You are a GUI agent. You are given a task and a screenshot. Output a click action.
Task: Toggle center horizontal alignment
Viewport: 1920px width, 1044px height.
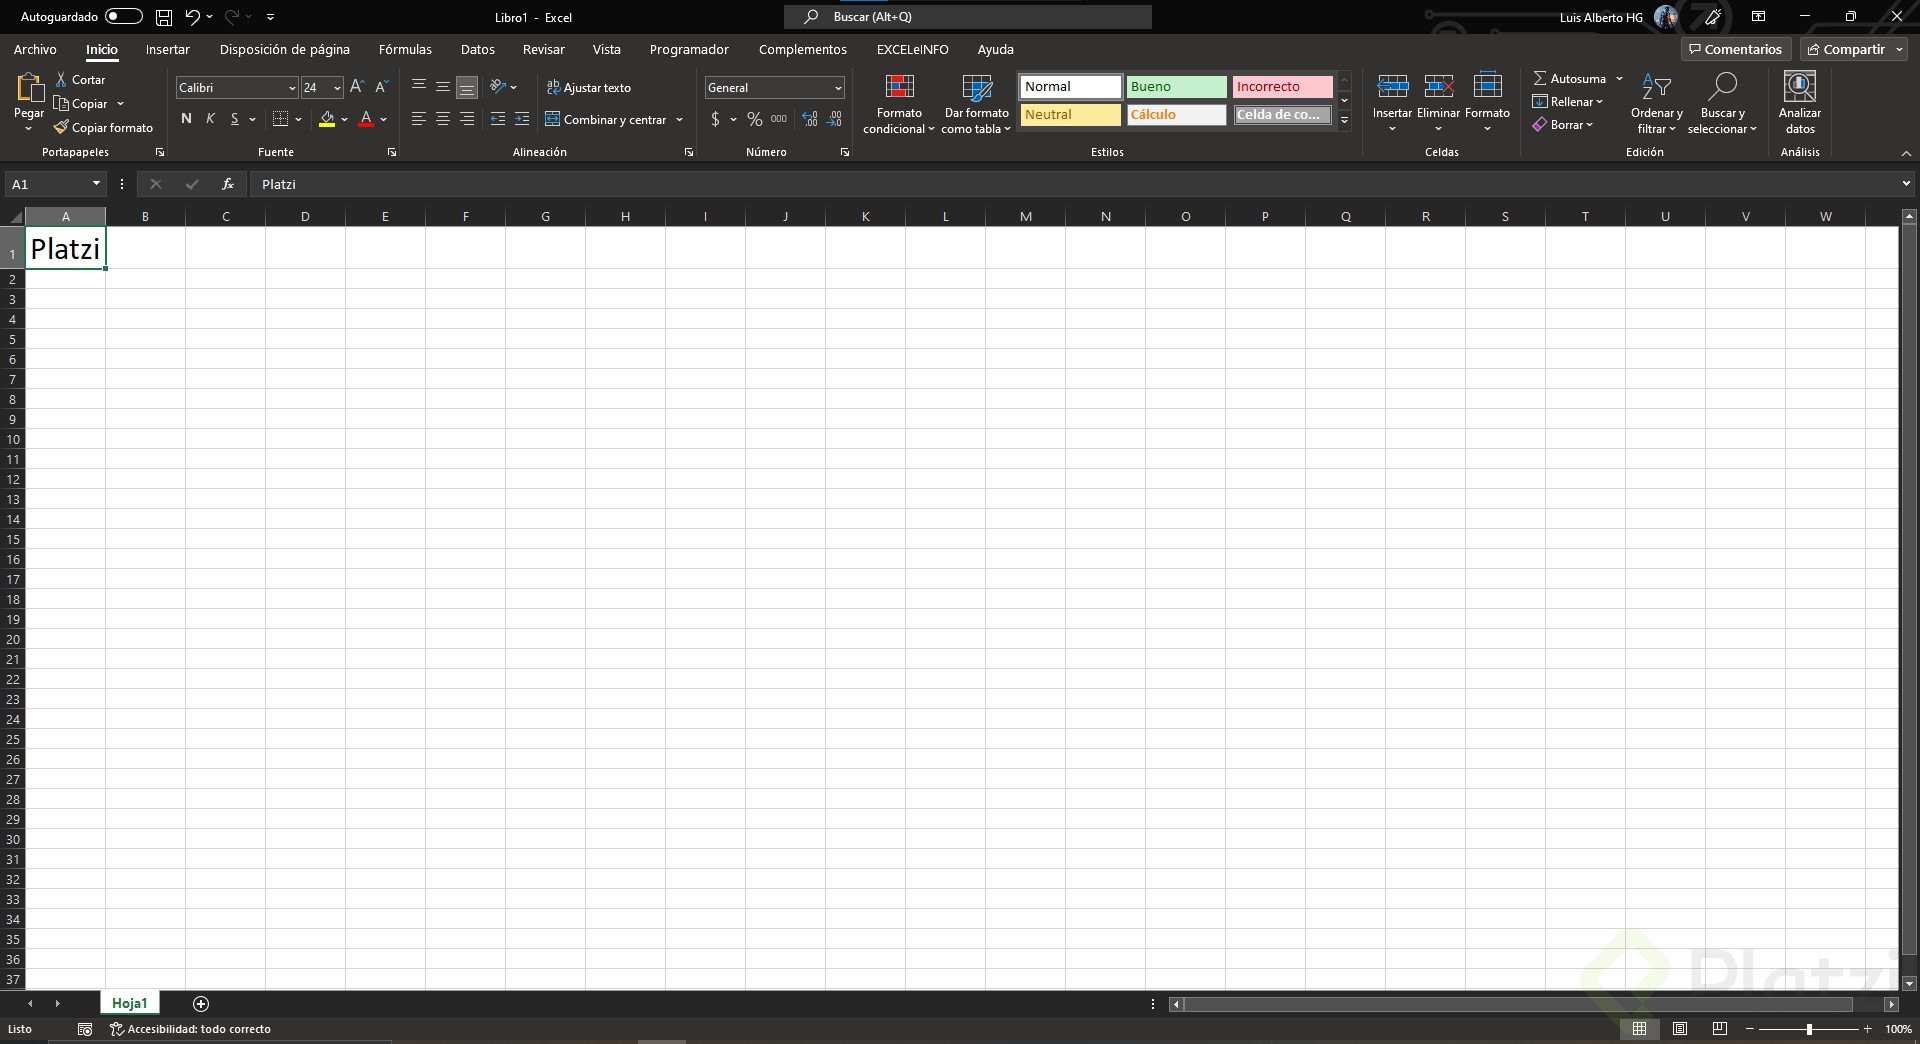click(442, 119)
